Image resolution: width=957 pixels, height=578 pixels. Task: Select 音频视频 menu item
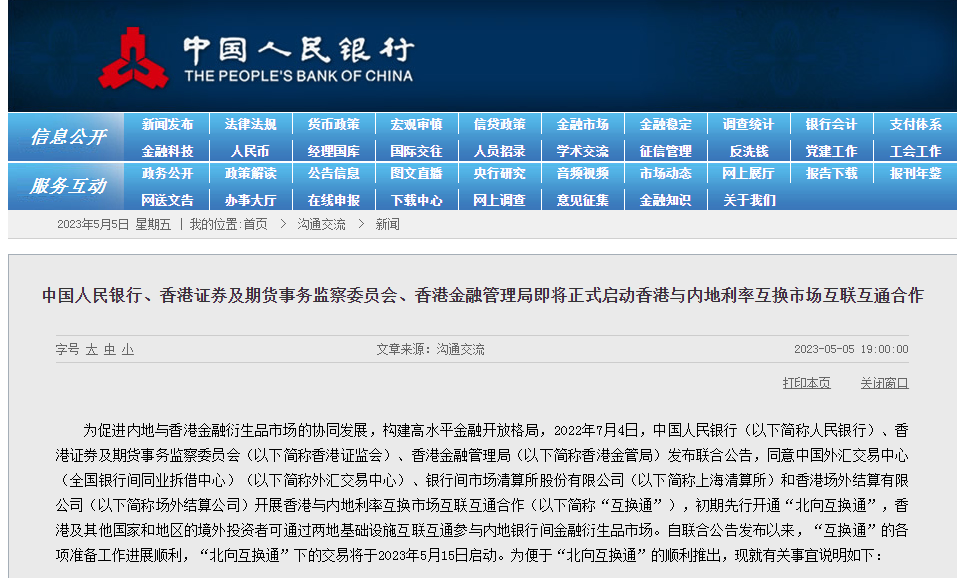point(582,173)
